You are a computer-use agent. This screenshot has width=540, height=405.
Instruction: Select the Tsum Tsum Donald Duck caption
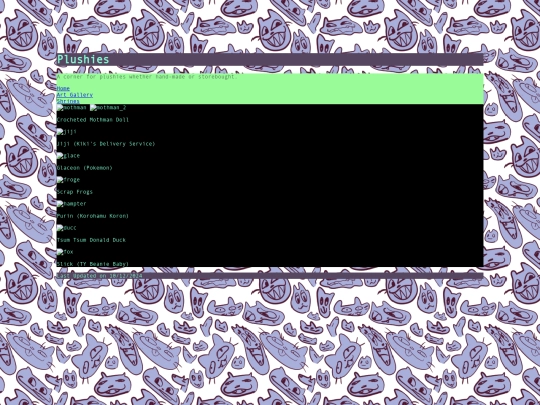(91, 240)
